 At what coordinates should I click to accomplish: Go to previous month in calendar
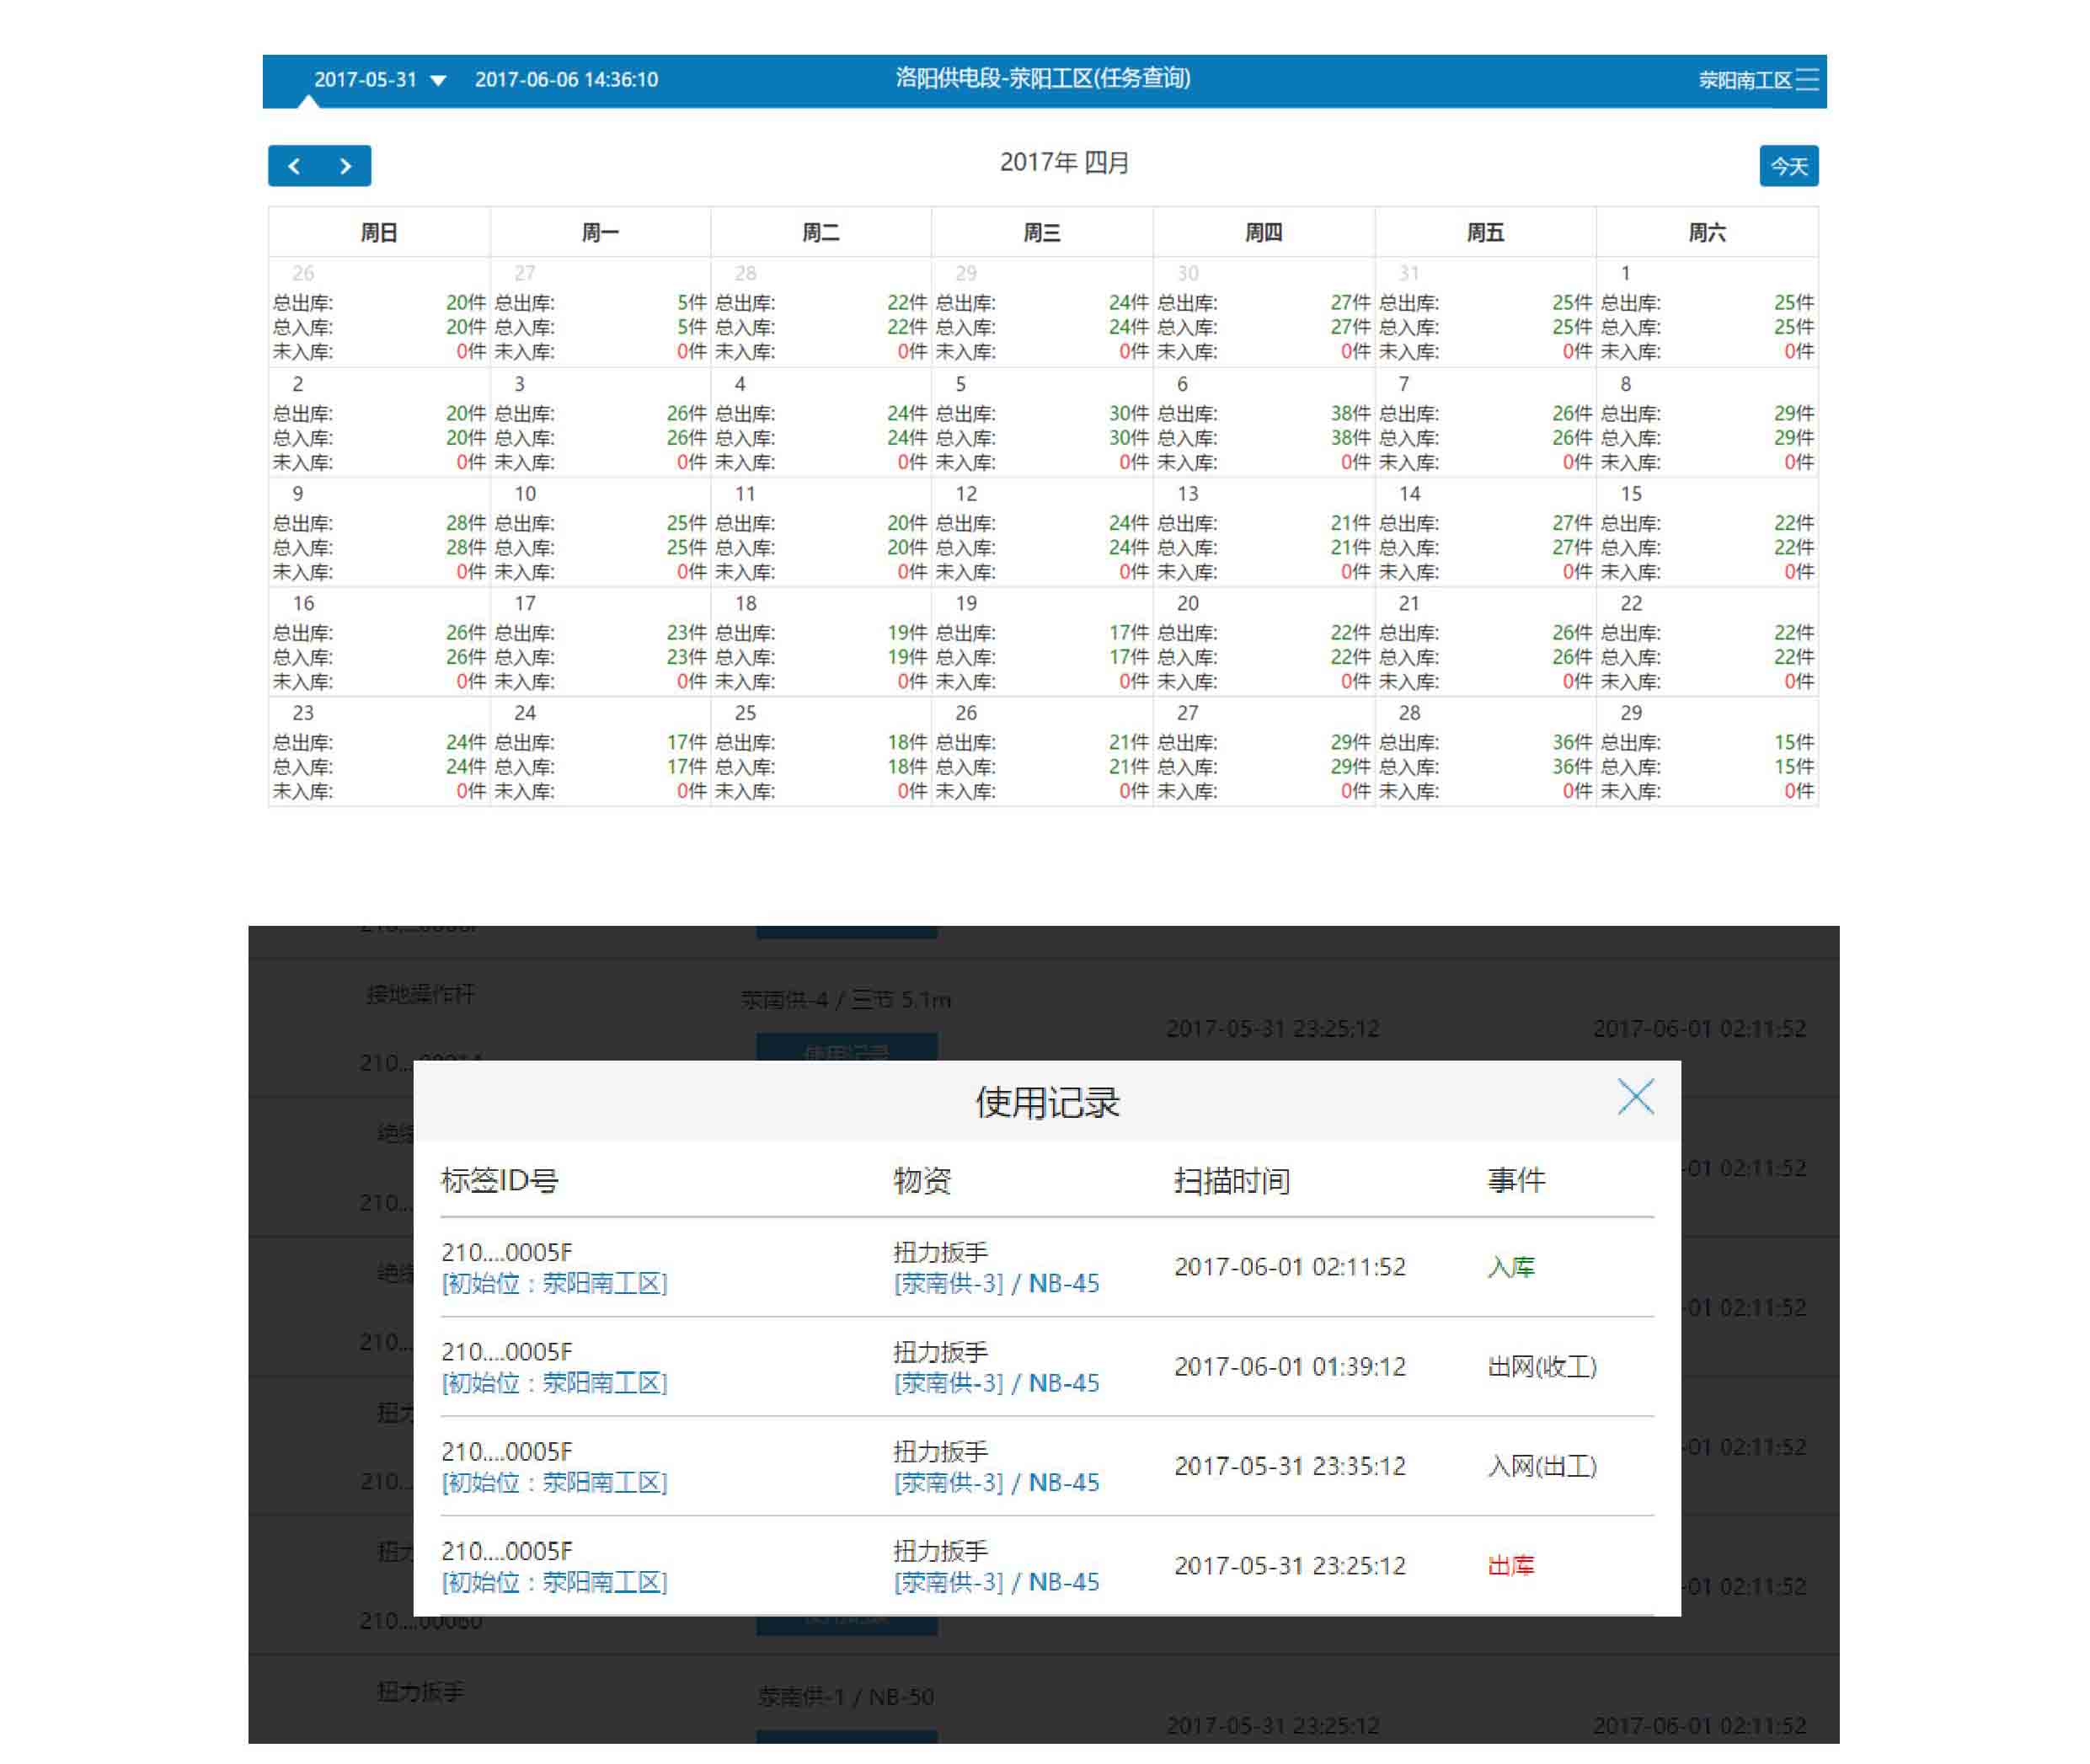[x=294, y=166]
